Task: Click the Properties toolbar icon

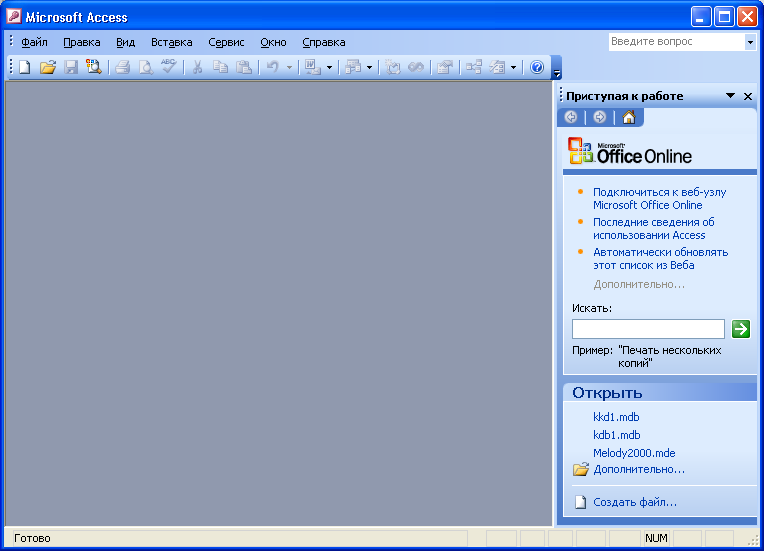Action: click(x=444, y=67)
